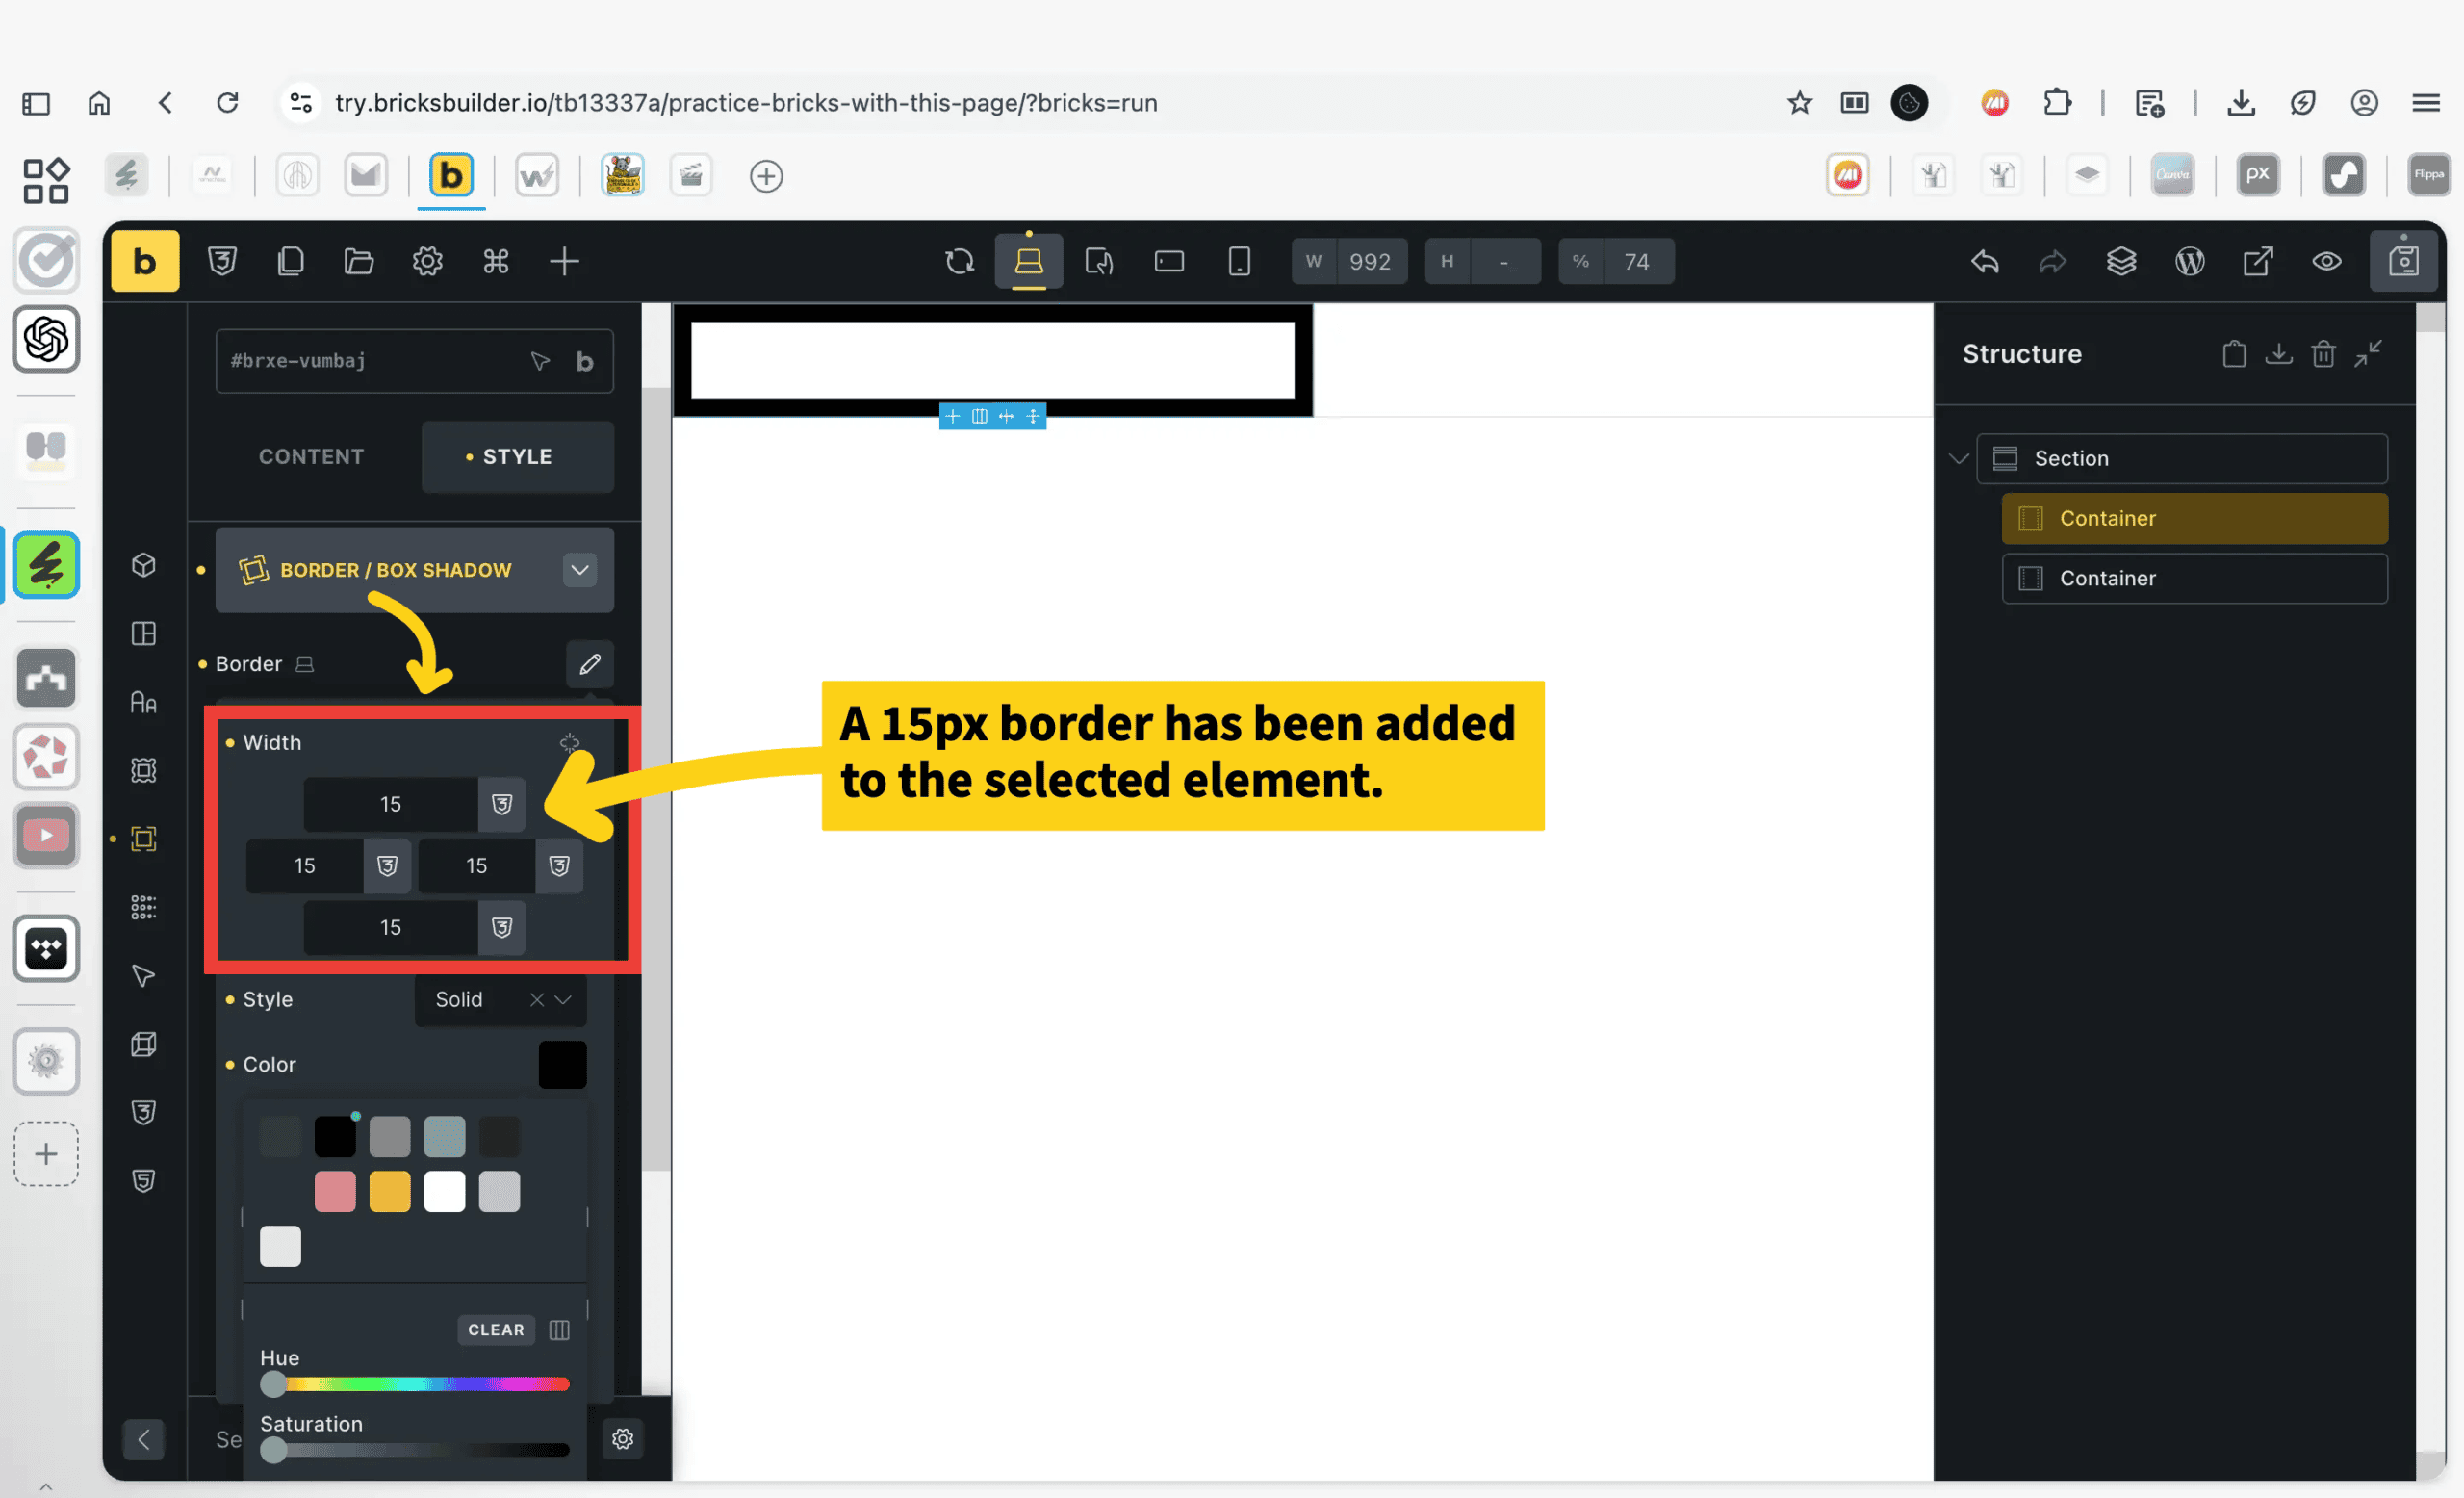
Task: Click the Bricks logo in the builder toolbar
Action: pyautogui.click(x=144, y=261)
